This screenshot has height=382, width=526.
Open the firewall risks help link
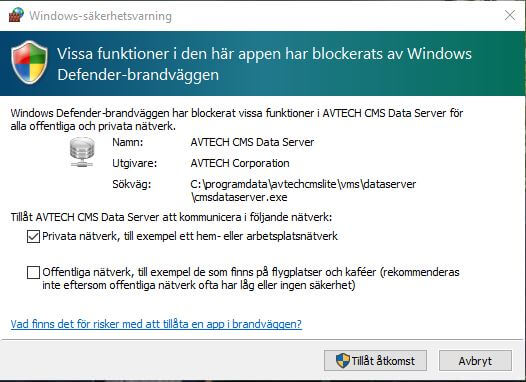pos(156,324)
